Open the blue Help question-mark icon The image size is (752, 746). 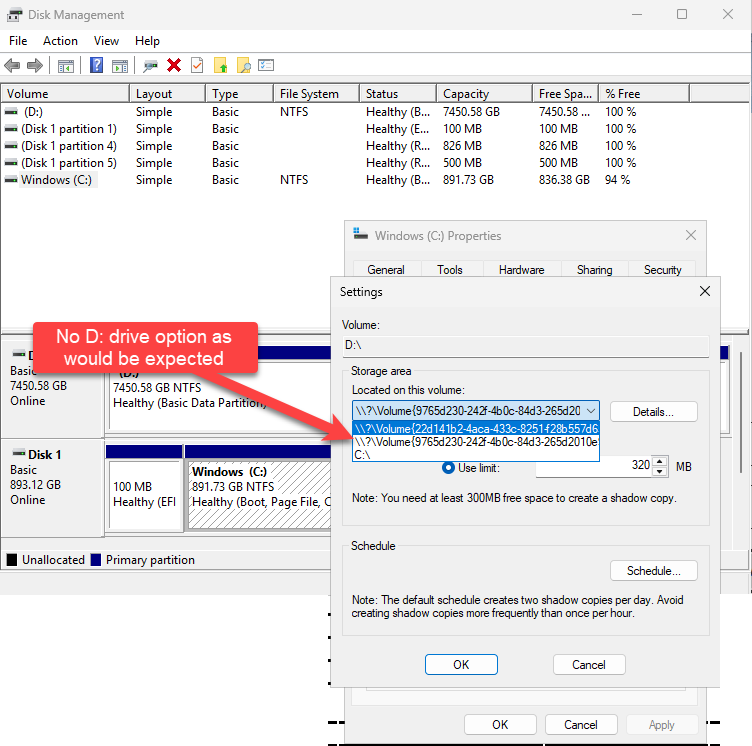click(x=96, y=65)
